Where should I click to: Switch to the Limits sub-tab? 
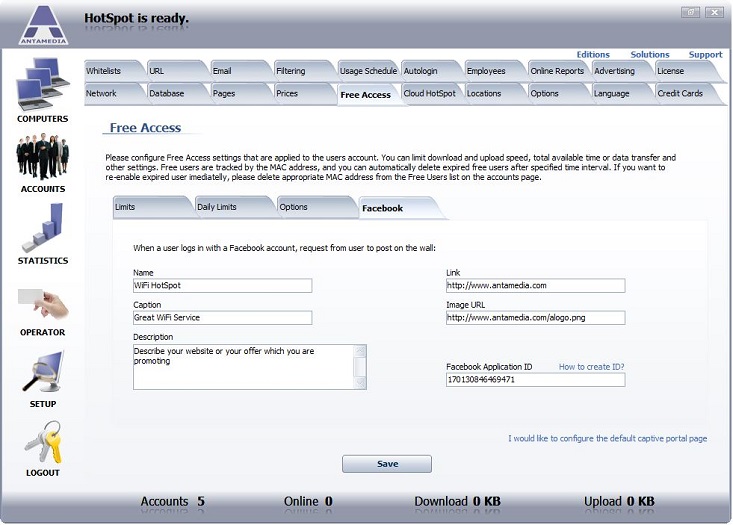coord(150,207)
